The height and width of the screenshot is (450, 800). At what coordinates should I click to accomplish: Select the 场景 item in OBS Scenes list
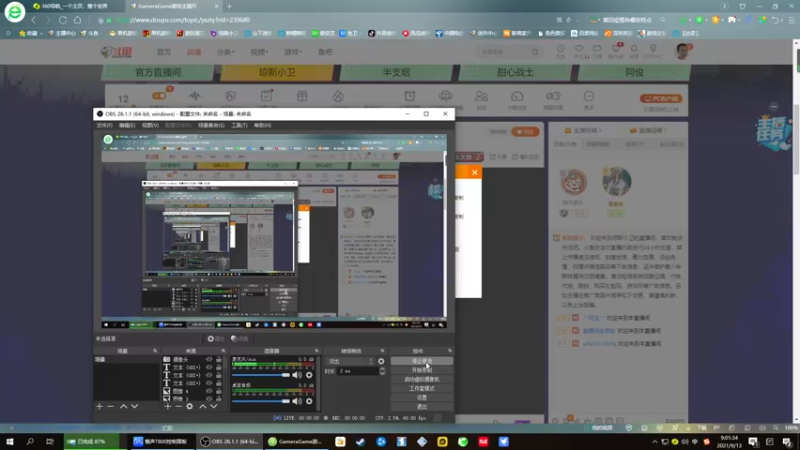(x=126, y=360)
